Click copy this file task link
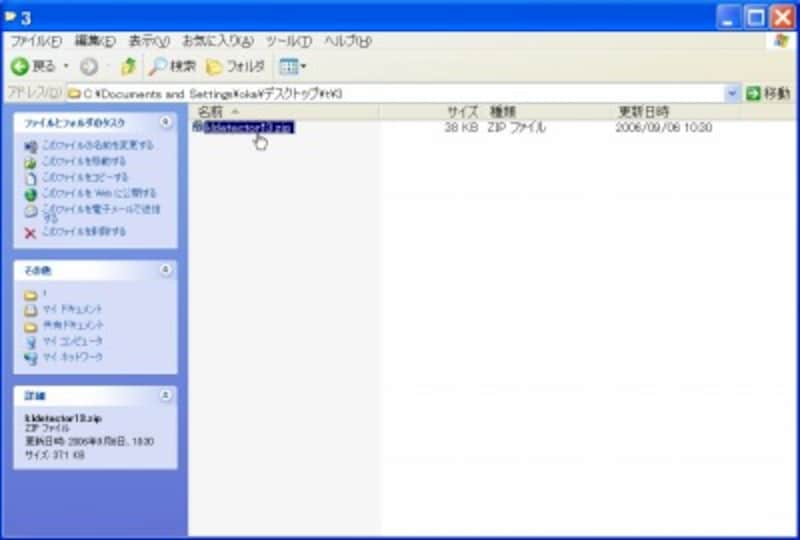 coord(85,177)
